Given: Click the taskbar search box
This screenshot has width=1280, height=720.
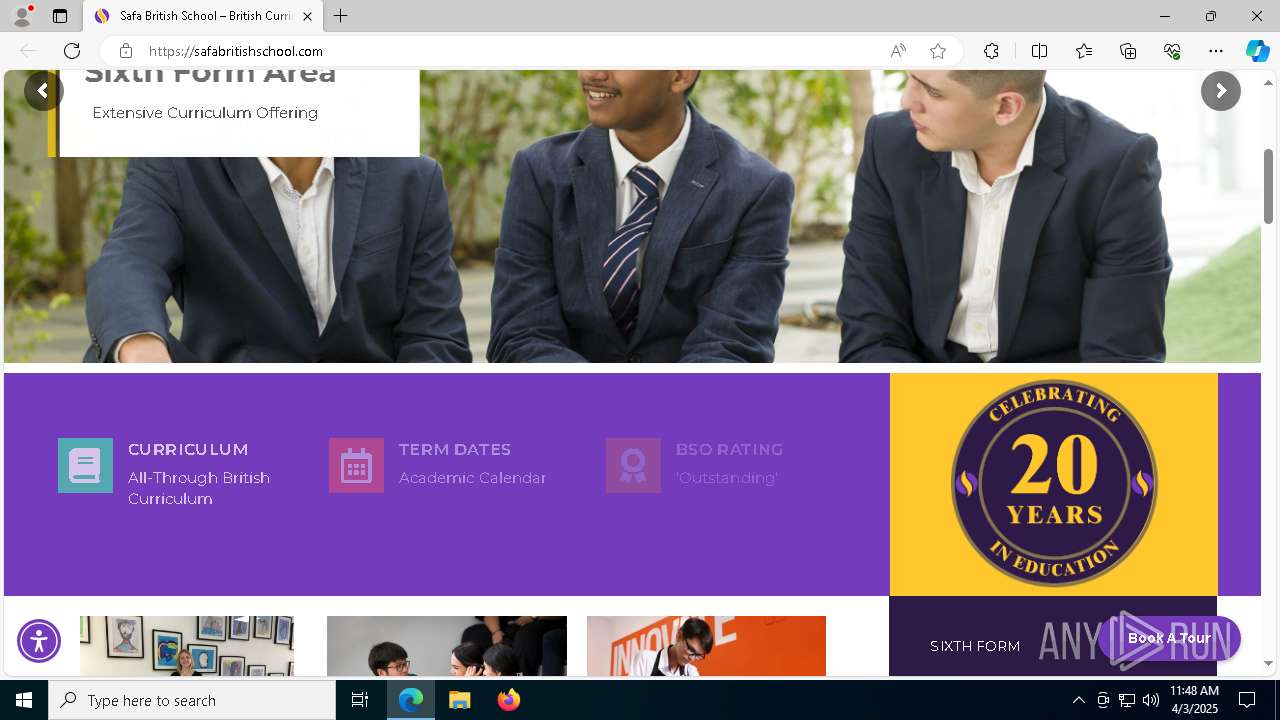Looking at the screenshot, I should pos(192,700).
